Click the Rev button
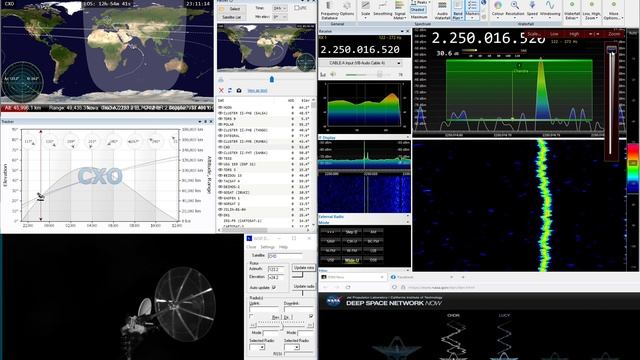Image resolution: width=640 pixels, height=360 pixels. click(276, 317)
